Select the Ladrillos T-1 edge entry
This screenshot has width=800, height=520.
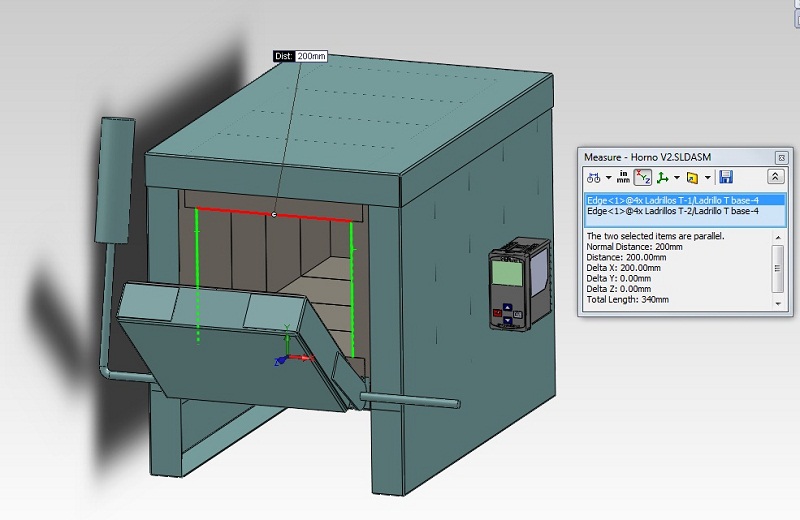point(672,200)
